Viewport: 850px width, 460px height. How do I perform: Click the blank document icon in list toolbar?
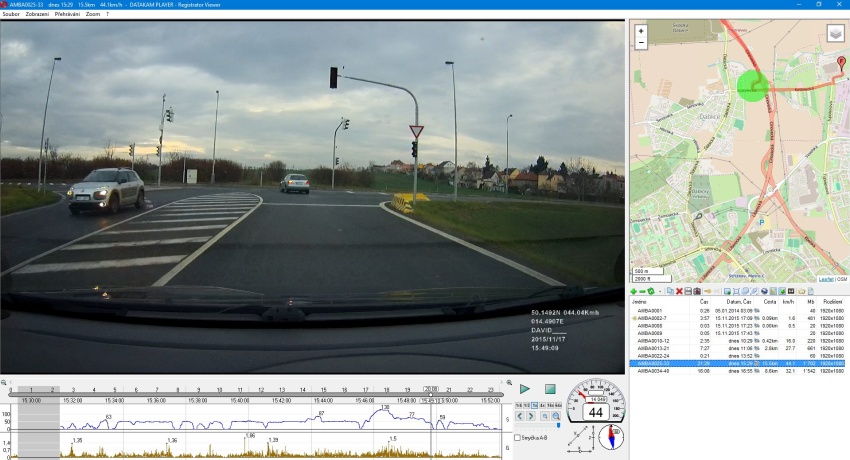click(x=811, y=291)
